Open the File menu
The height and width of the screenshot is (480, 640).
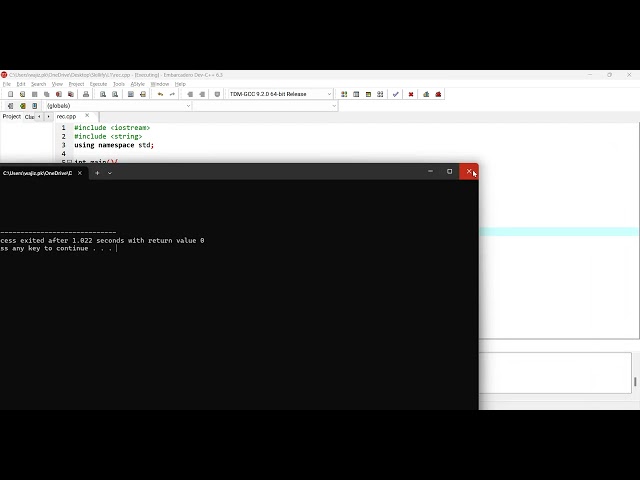point(7,84)
